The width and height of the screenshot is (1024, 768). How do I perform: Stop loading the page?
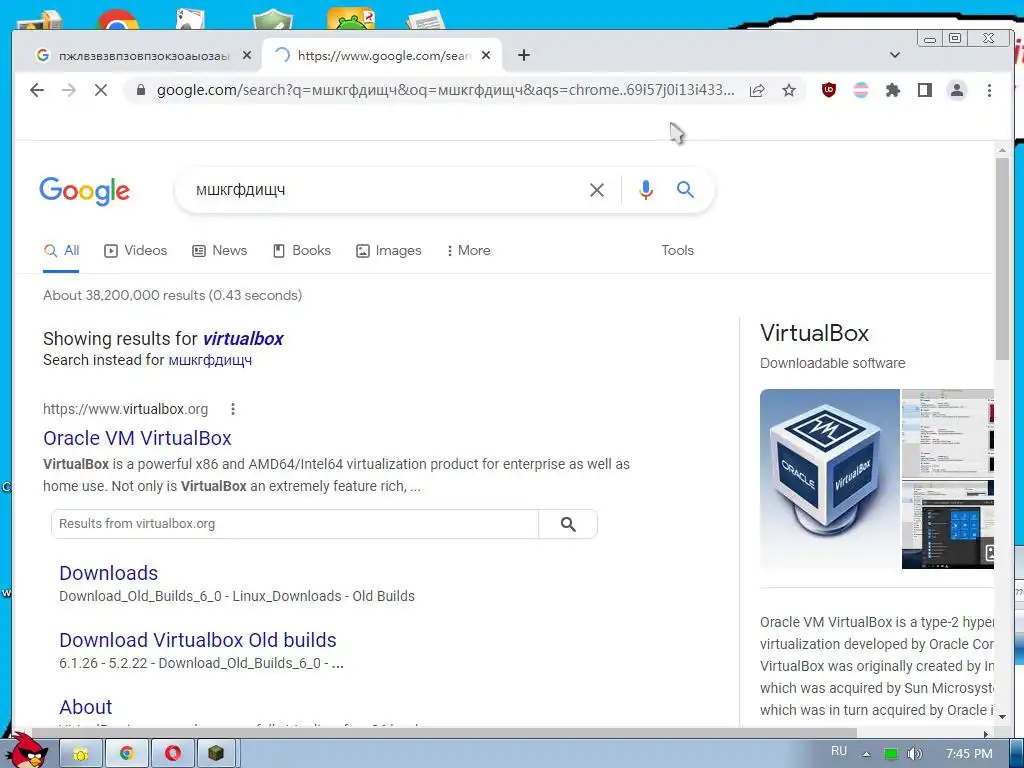click(101, 90)
